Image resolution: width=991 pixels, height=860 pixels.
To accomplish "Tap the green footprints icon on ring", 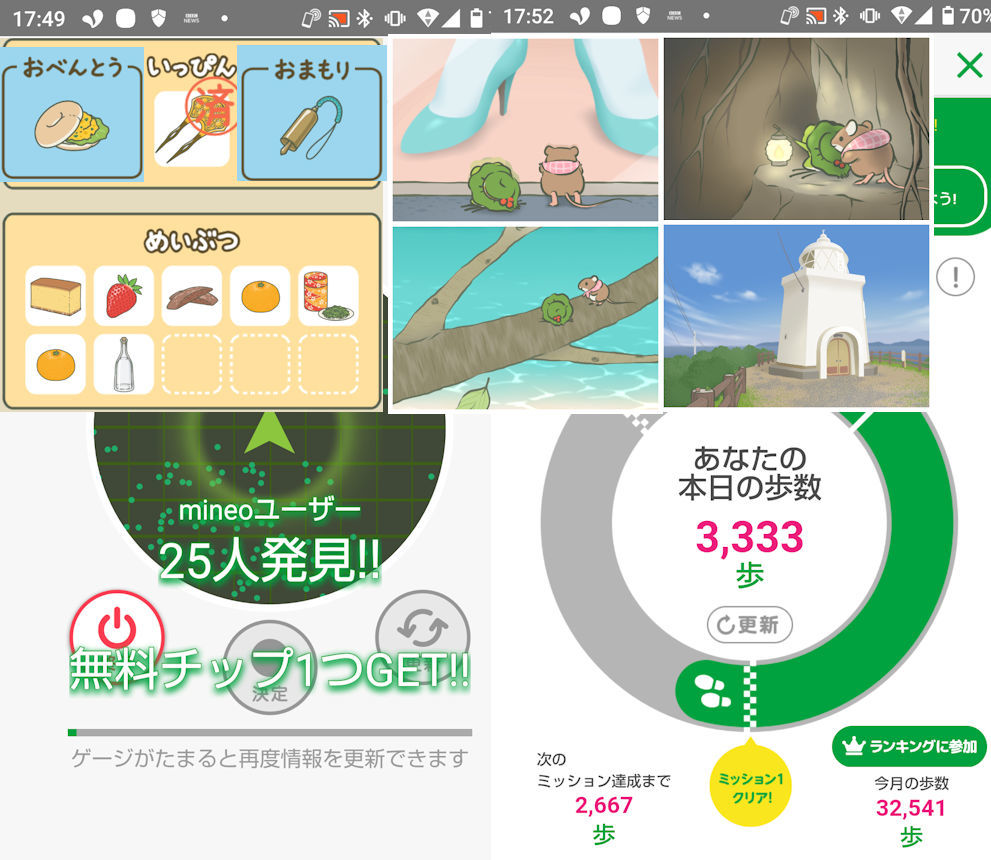I will (x=712, y=691).
